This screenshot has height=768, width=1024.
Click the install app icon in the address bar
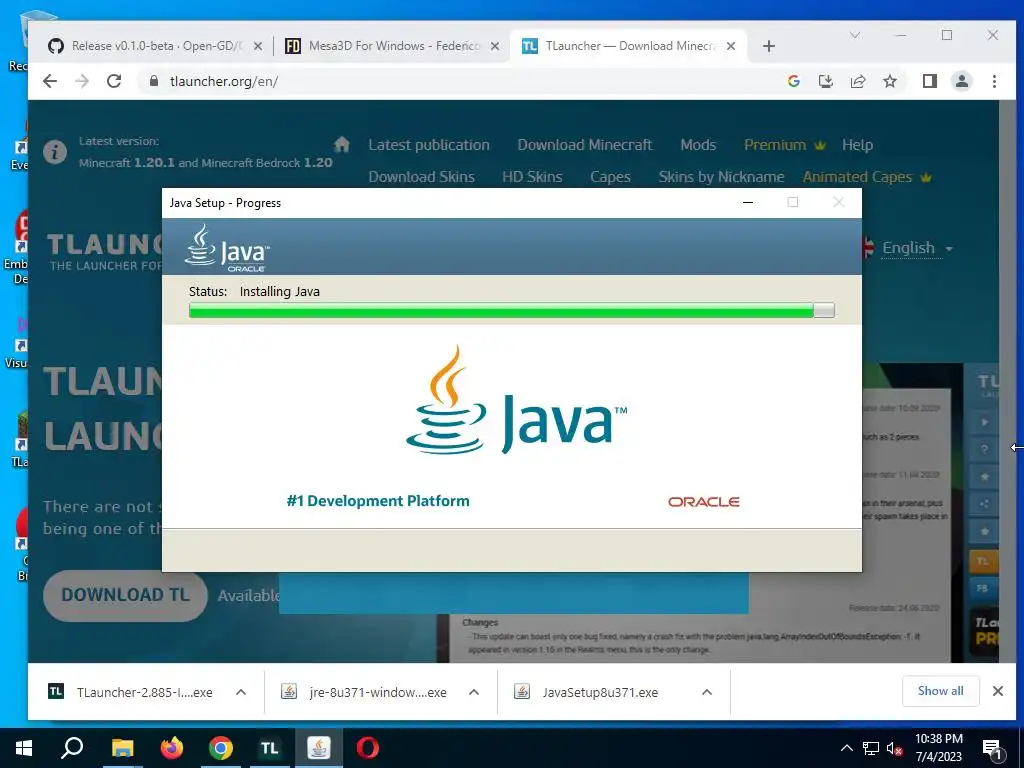click(x=826, y=81)
